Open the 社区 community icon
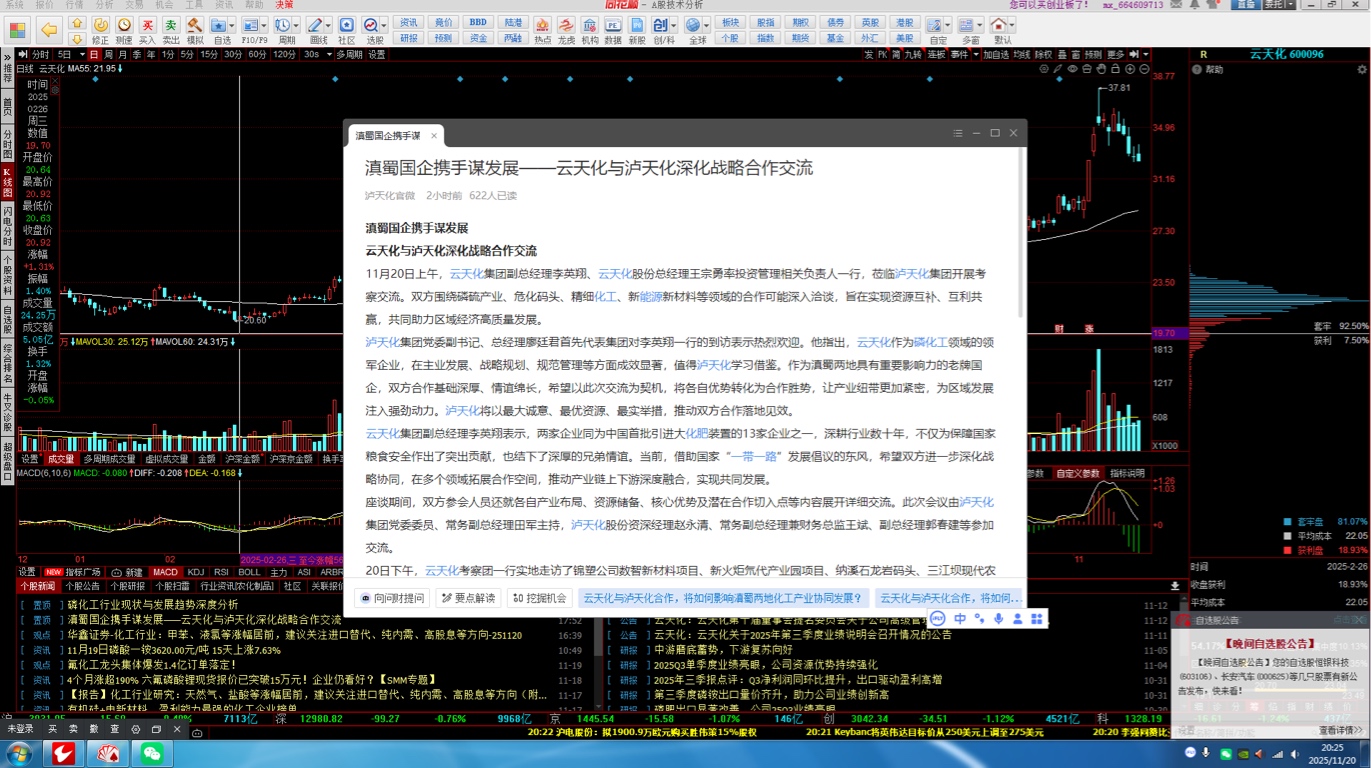The image size is (1371, 768). point(346,24)
